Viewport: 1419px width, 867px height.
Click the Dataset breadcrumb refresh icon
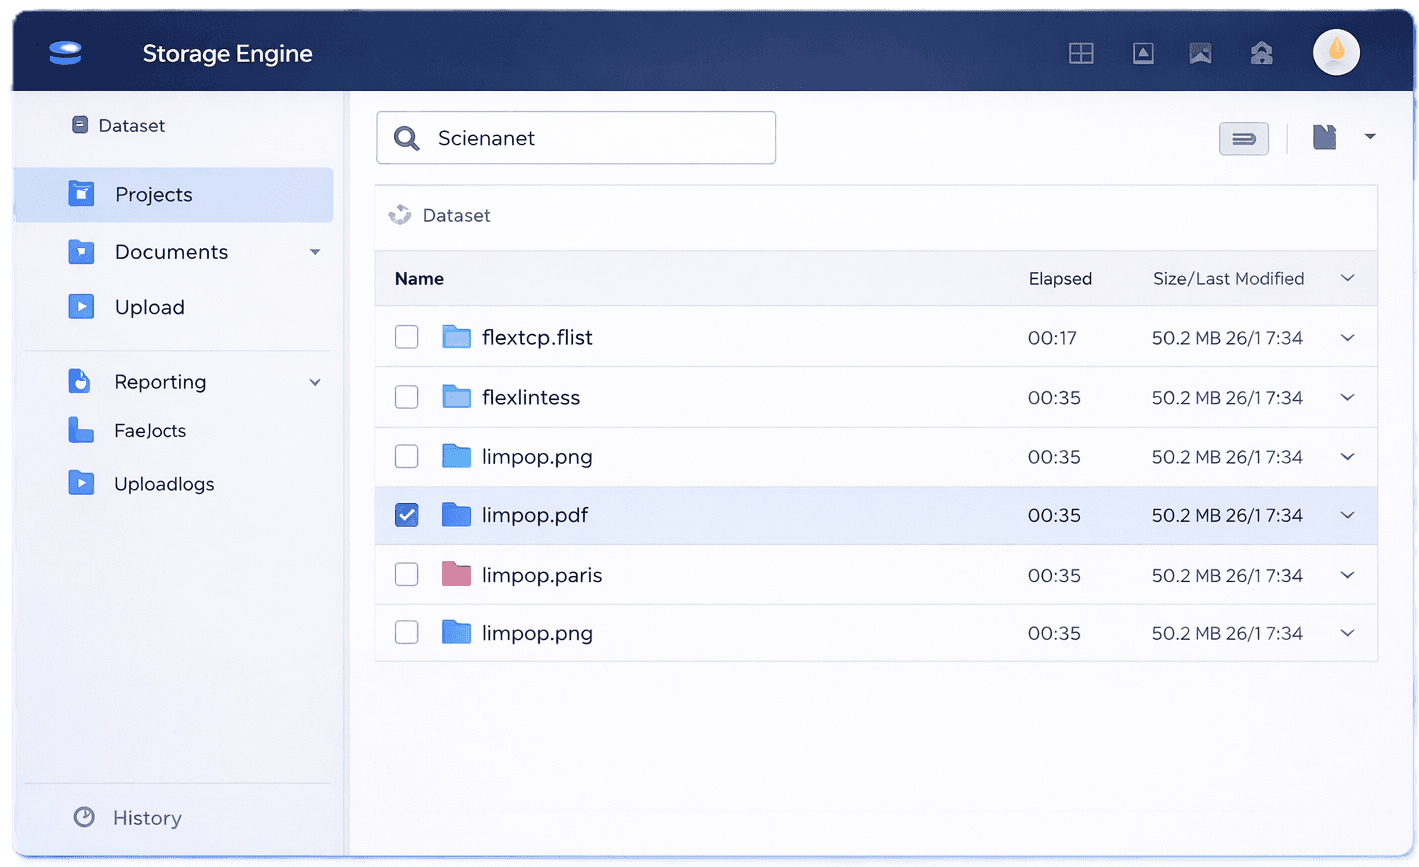point(400,215)
